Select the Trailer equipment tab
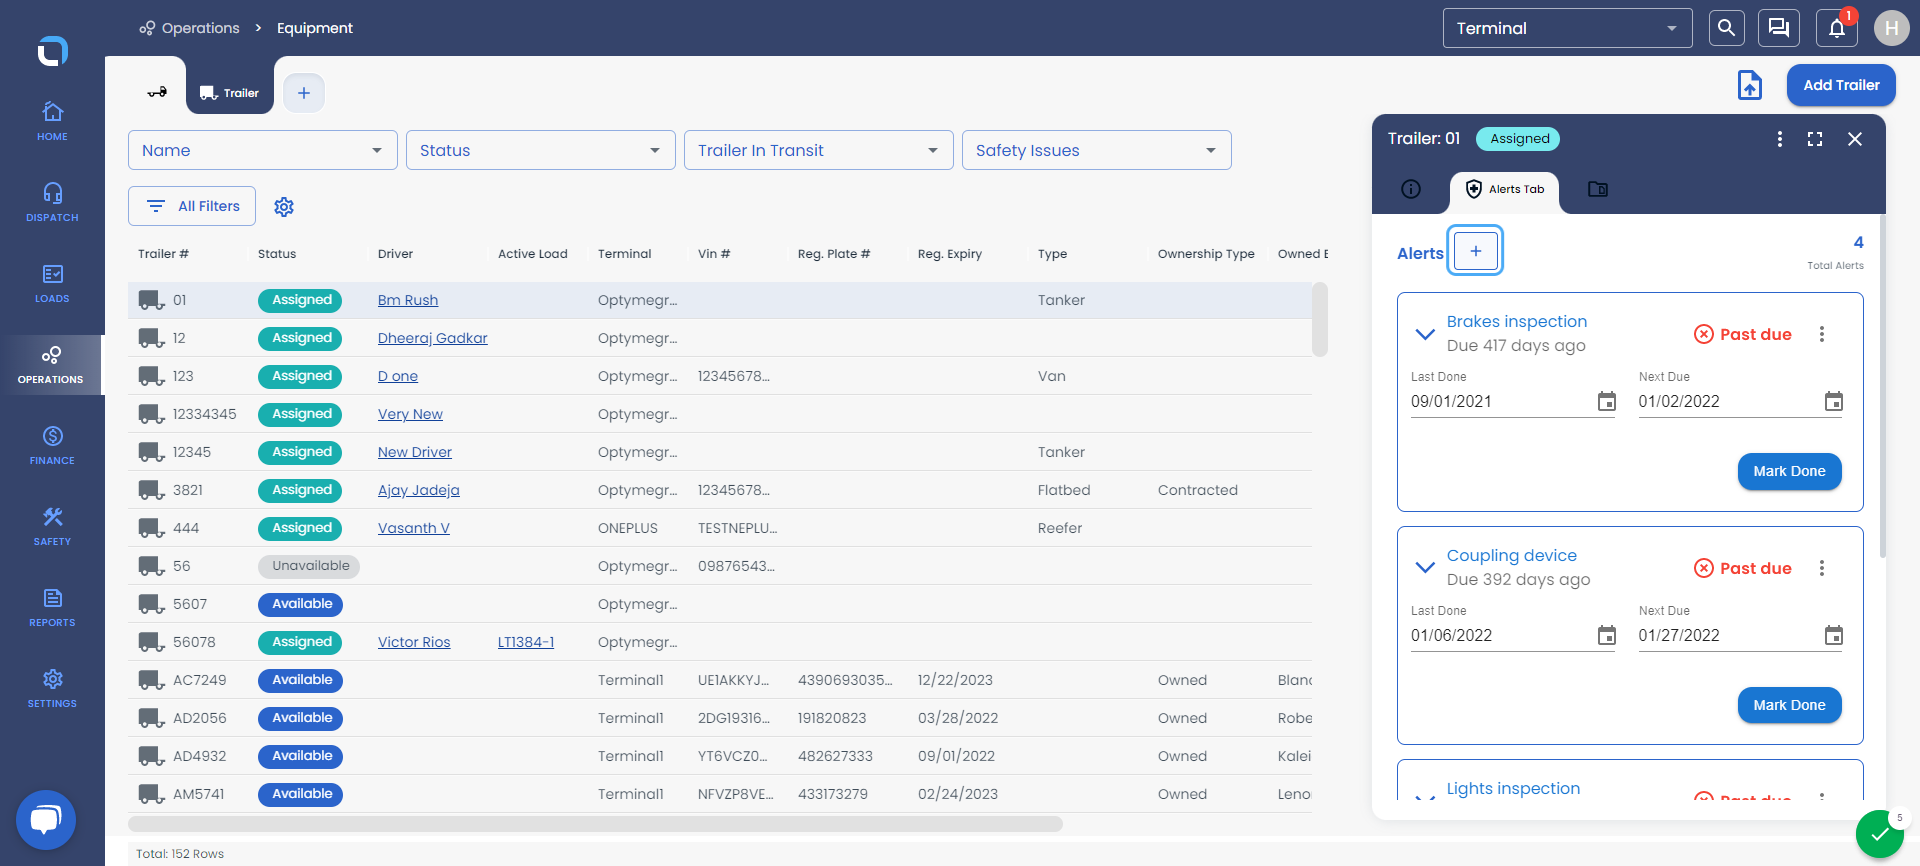 tap(230, 93)
